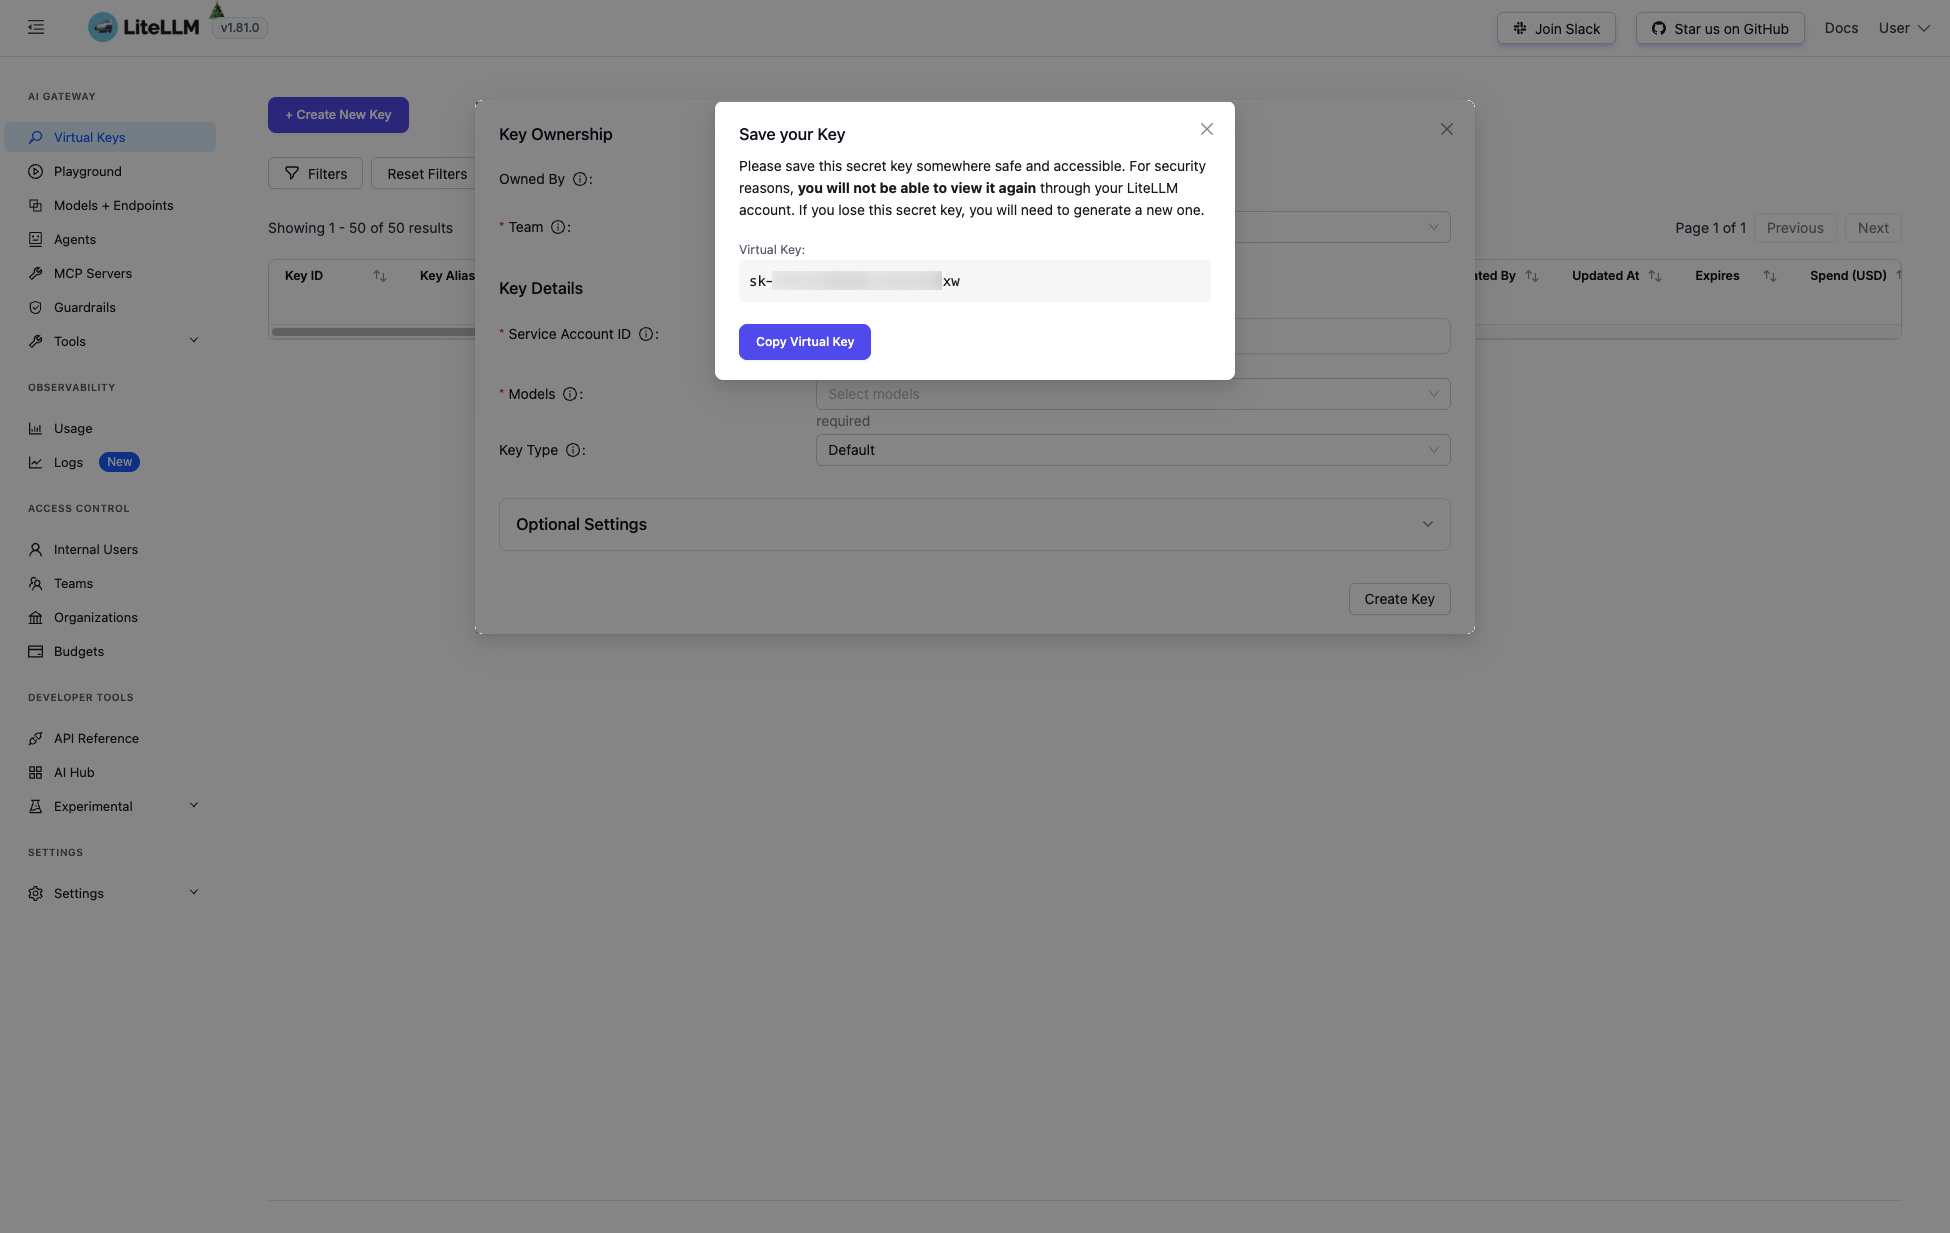The image size is (1950, 1233).
Task: Open MCP Servers from the sidebar
Action: coord(93,273)
